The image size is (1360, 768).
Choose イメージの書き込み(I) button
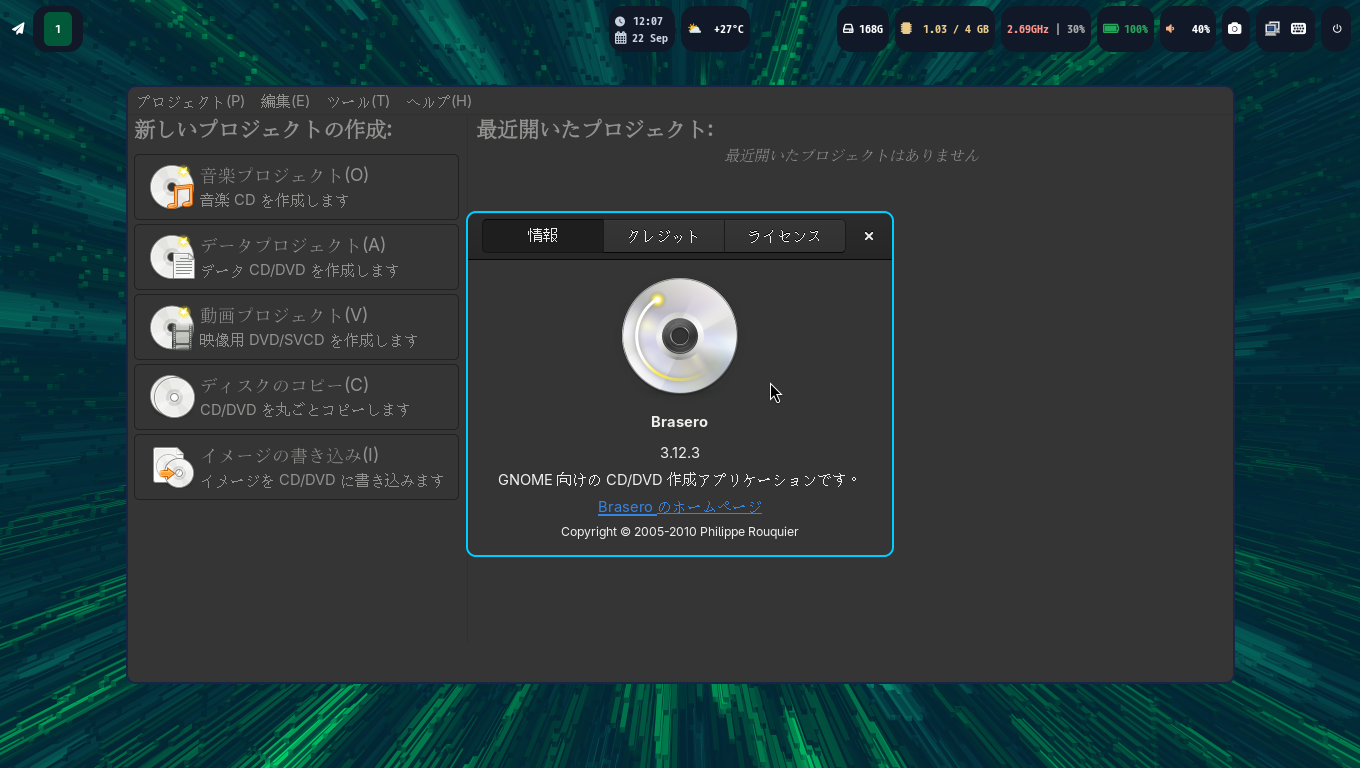(296, 467)
